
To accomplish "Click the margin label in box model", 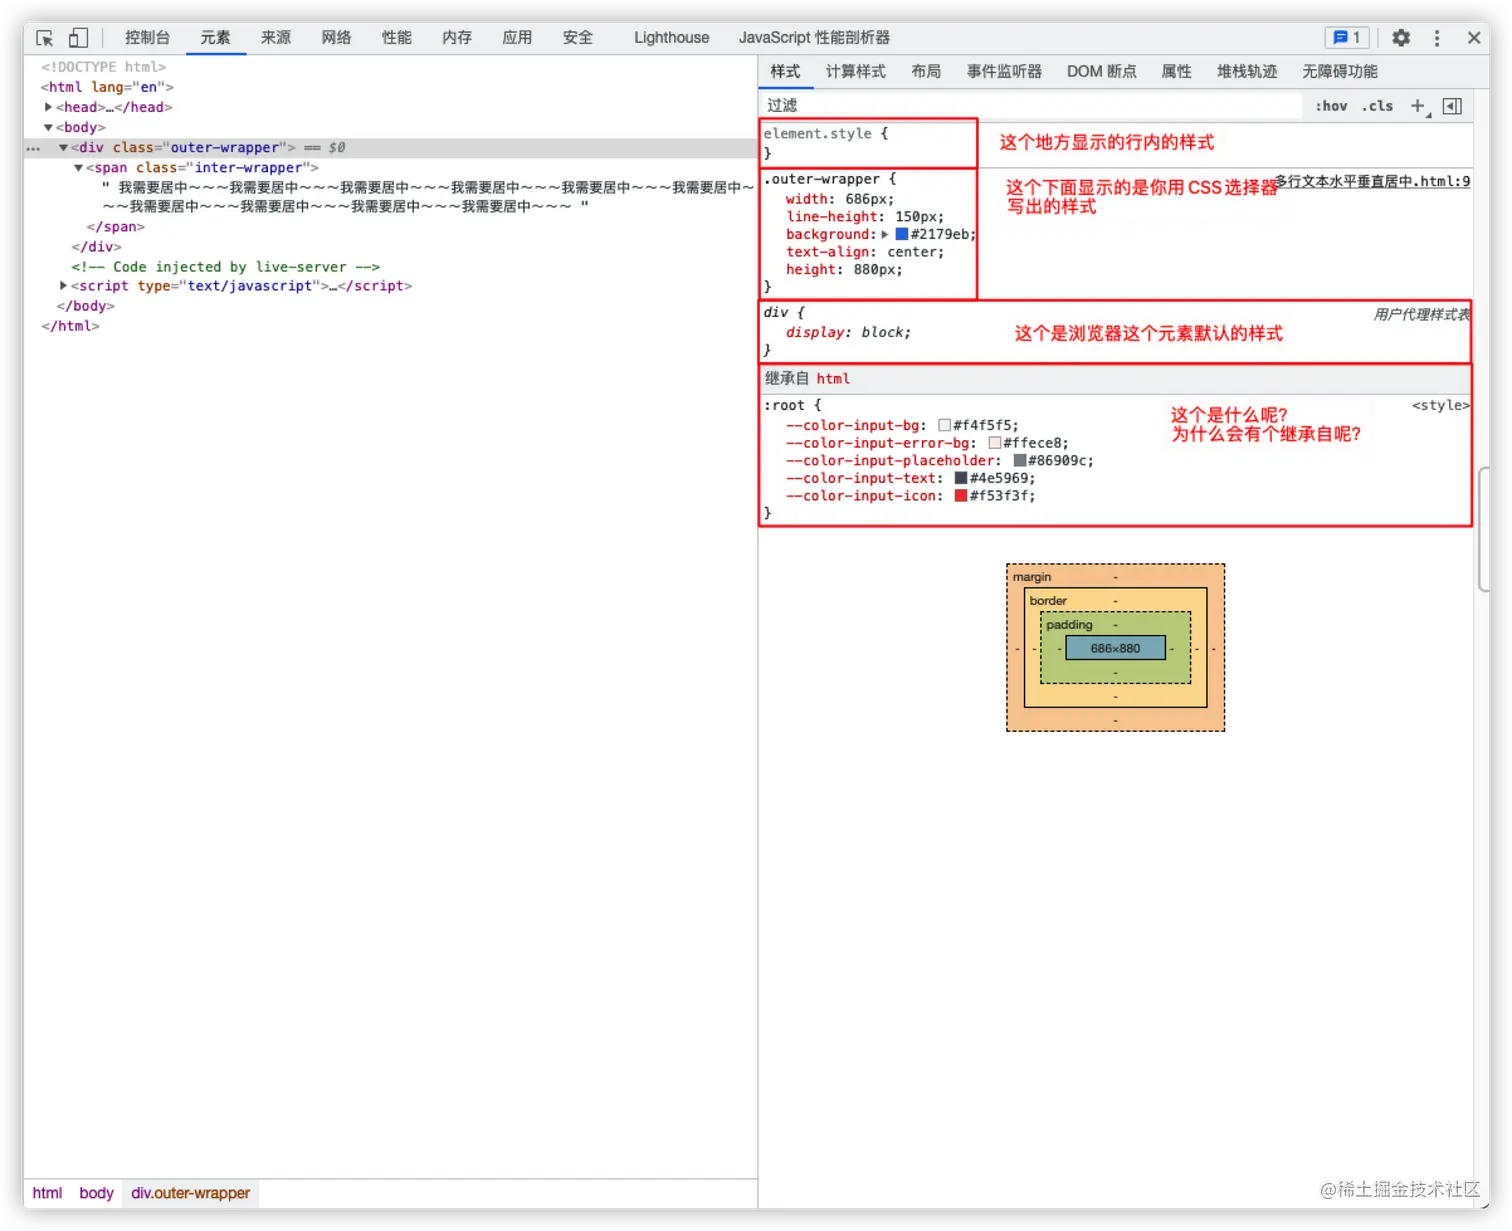I will click(1031, 577).
